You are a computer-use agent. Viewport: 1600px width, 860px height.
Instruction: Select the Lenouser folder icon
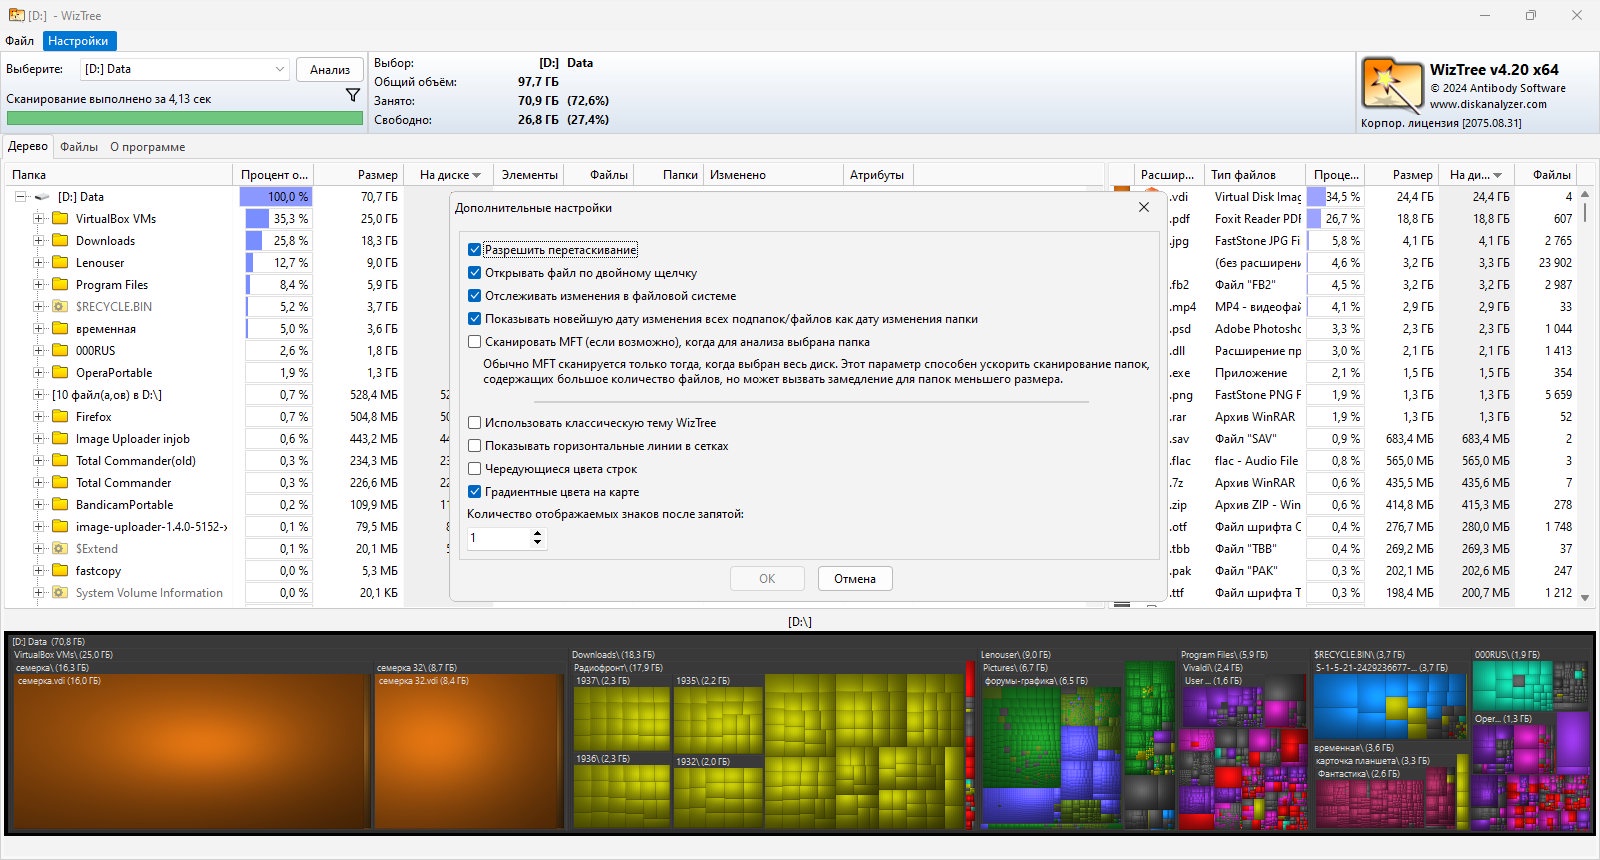point(60,262)
